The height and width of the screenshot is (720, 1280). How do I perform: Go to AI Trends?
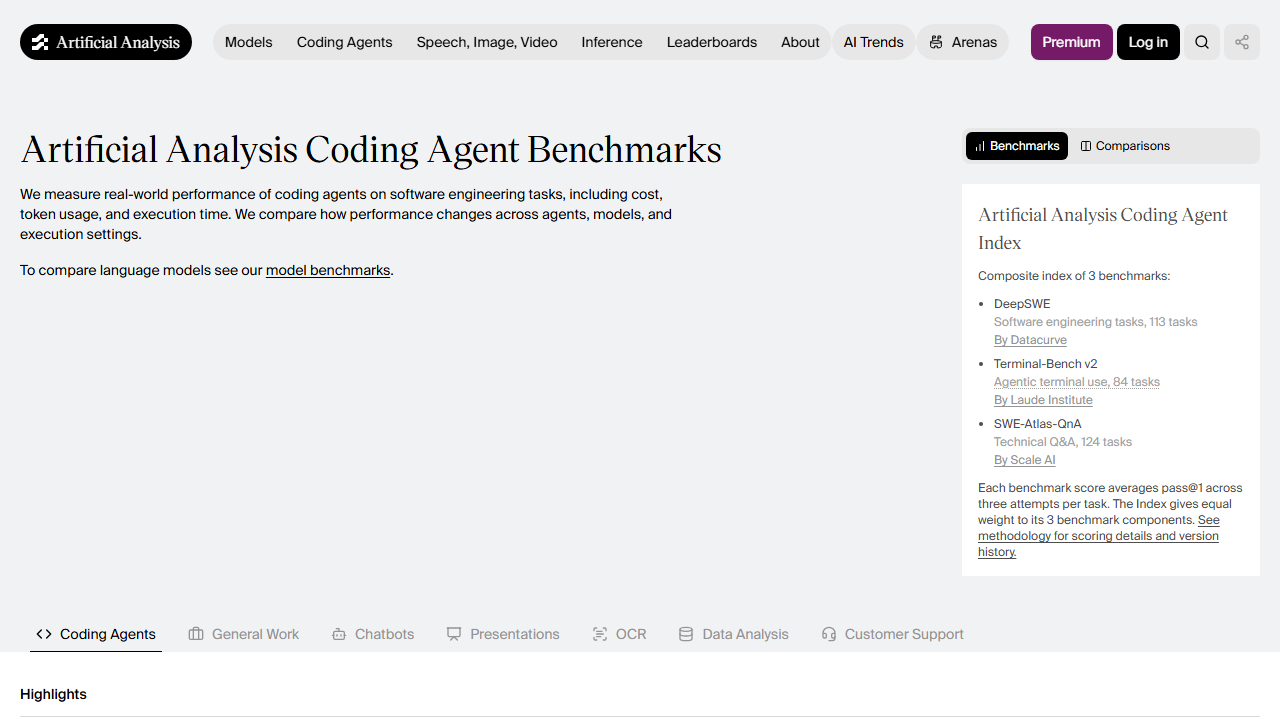click(x=874, y=42)
